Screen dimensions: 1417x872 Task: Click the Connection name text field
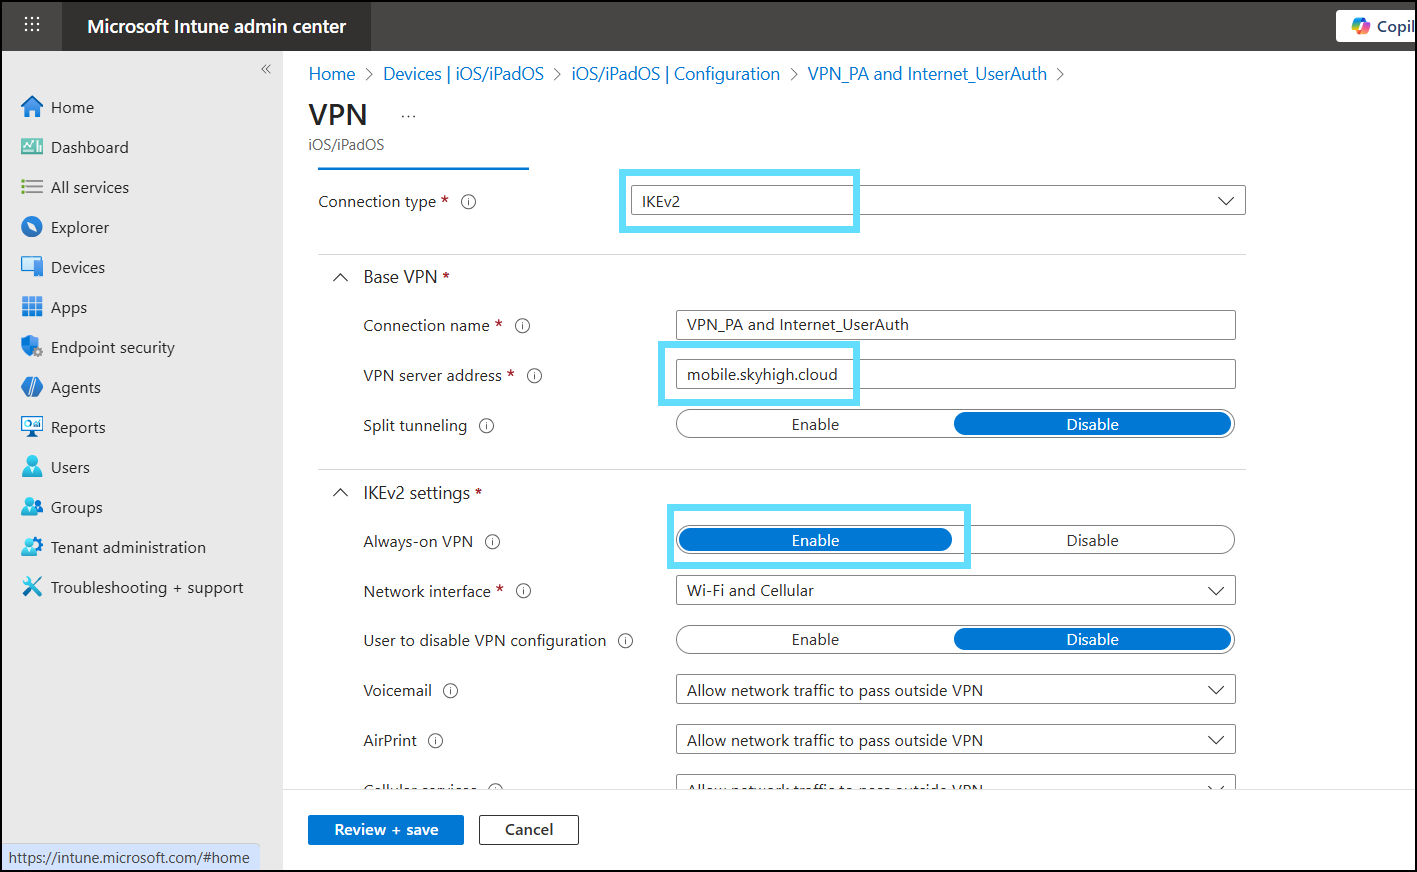(x=955, y=325)
